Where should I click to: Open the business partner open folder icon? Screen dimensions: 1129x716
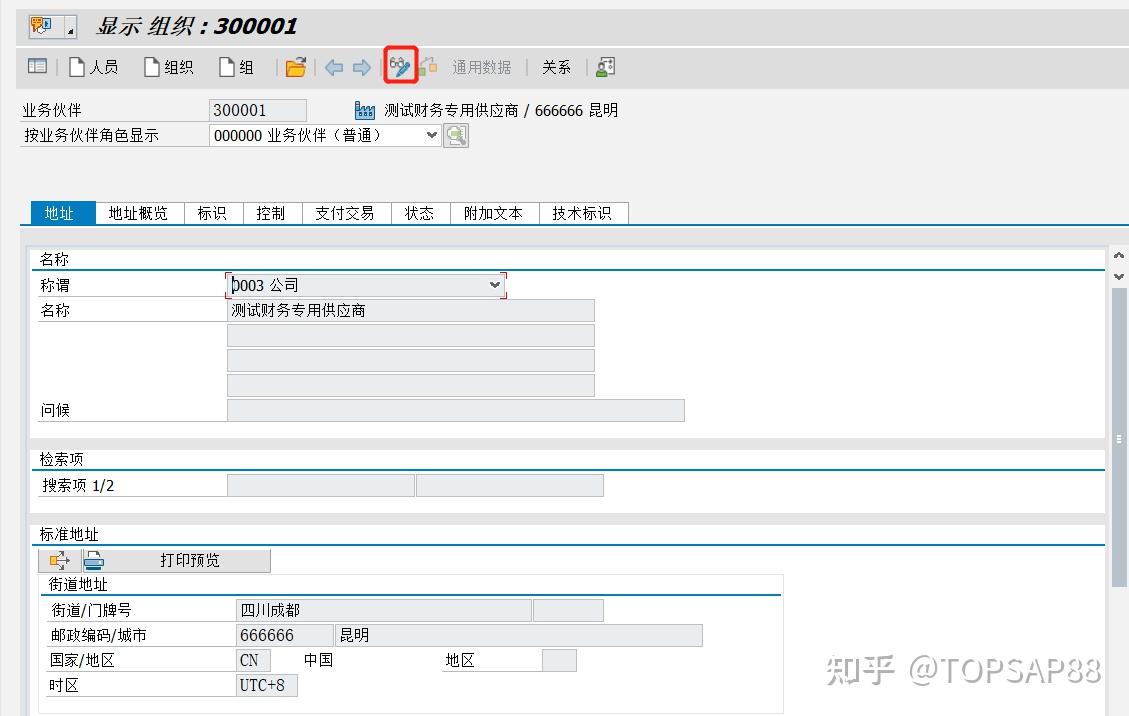[x=297, y=66]
